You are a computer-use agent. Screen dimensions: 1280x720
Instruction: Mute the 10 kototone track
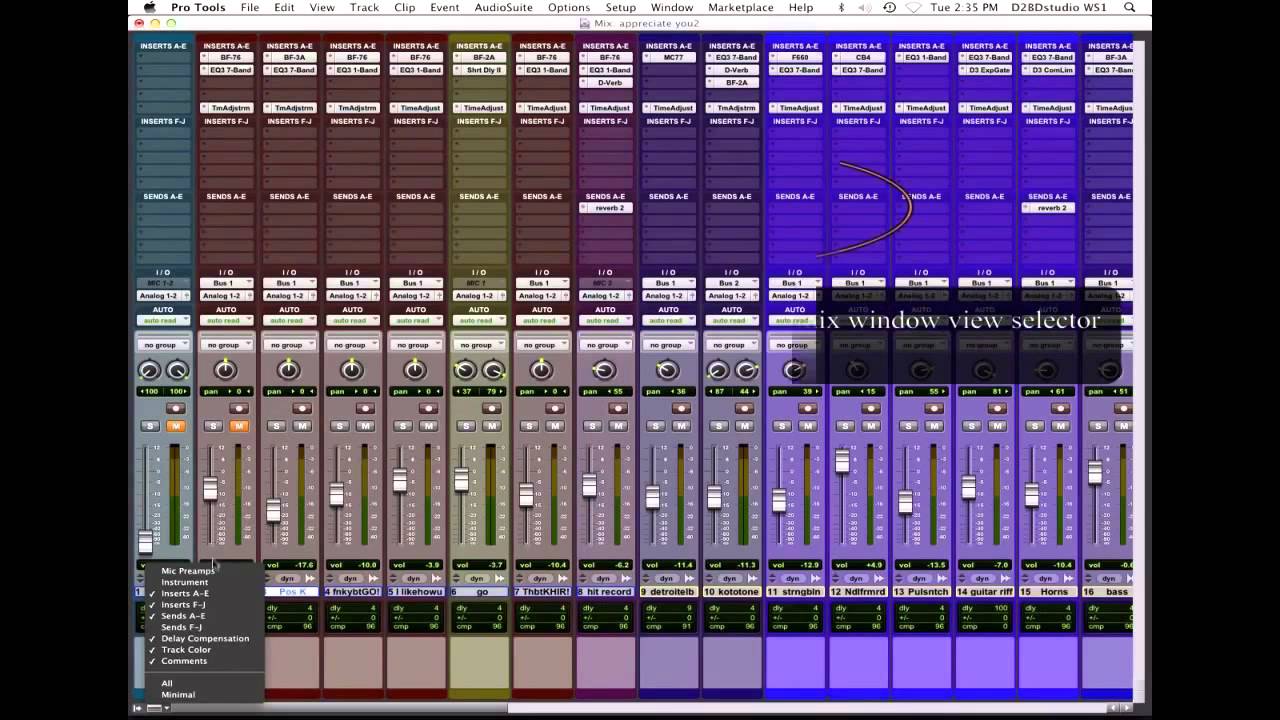click(x=744, y=426)
